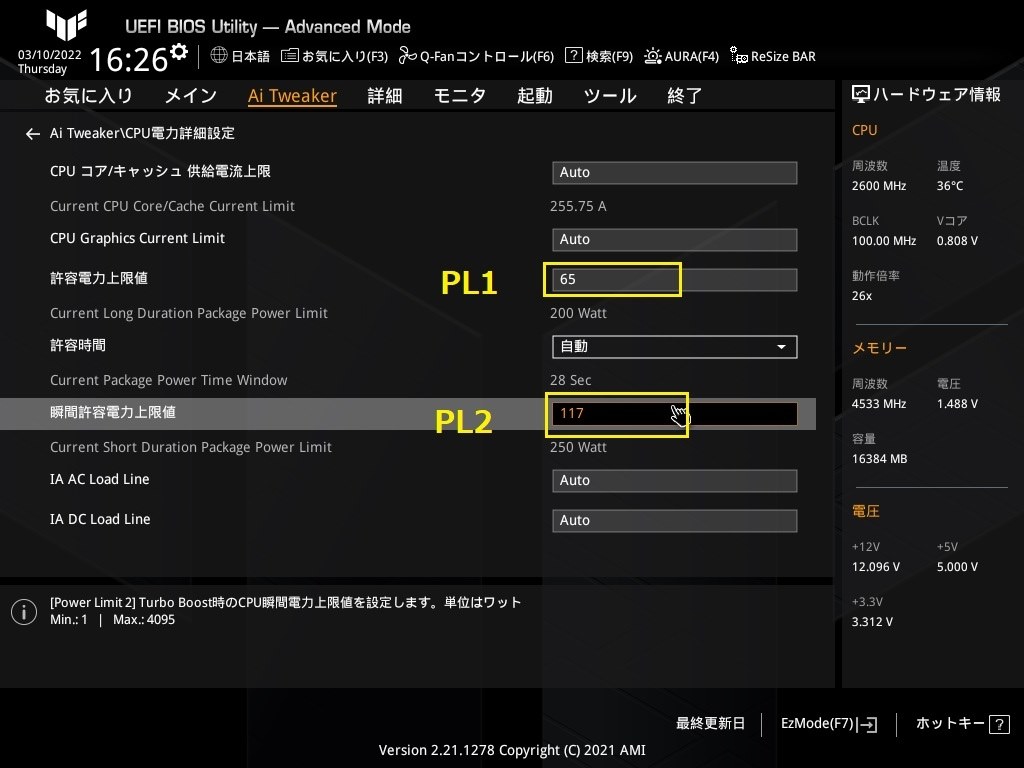This screenshot has height=768, width=1024.
Task: Click 最終更新日 button
Action: pyautogui.click(x=710, y=724)
